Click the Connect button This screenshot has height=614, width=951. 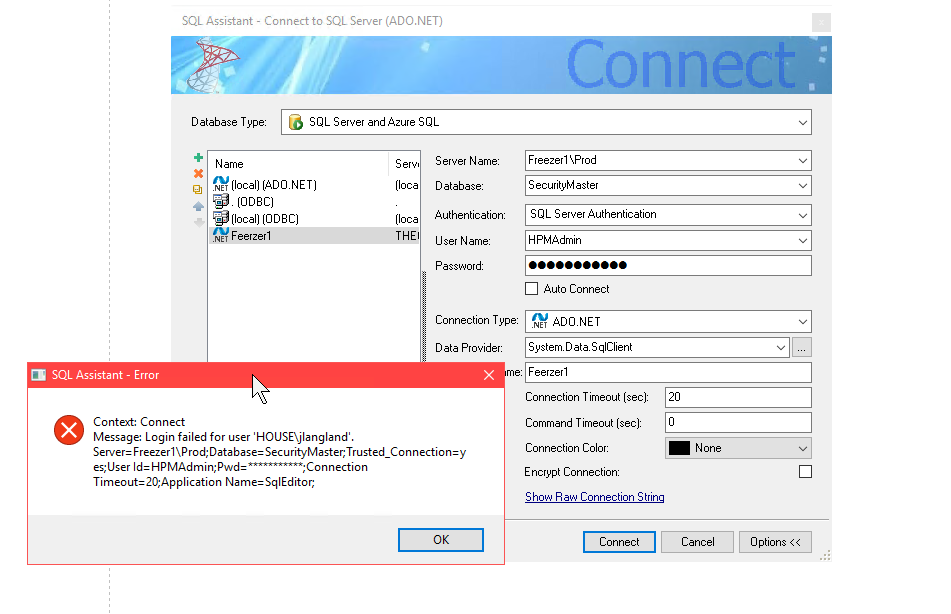(x=619, y=542)
